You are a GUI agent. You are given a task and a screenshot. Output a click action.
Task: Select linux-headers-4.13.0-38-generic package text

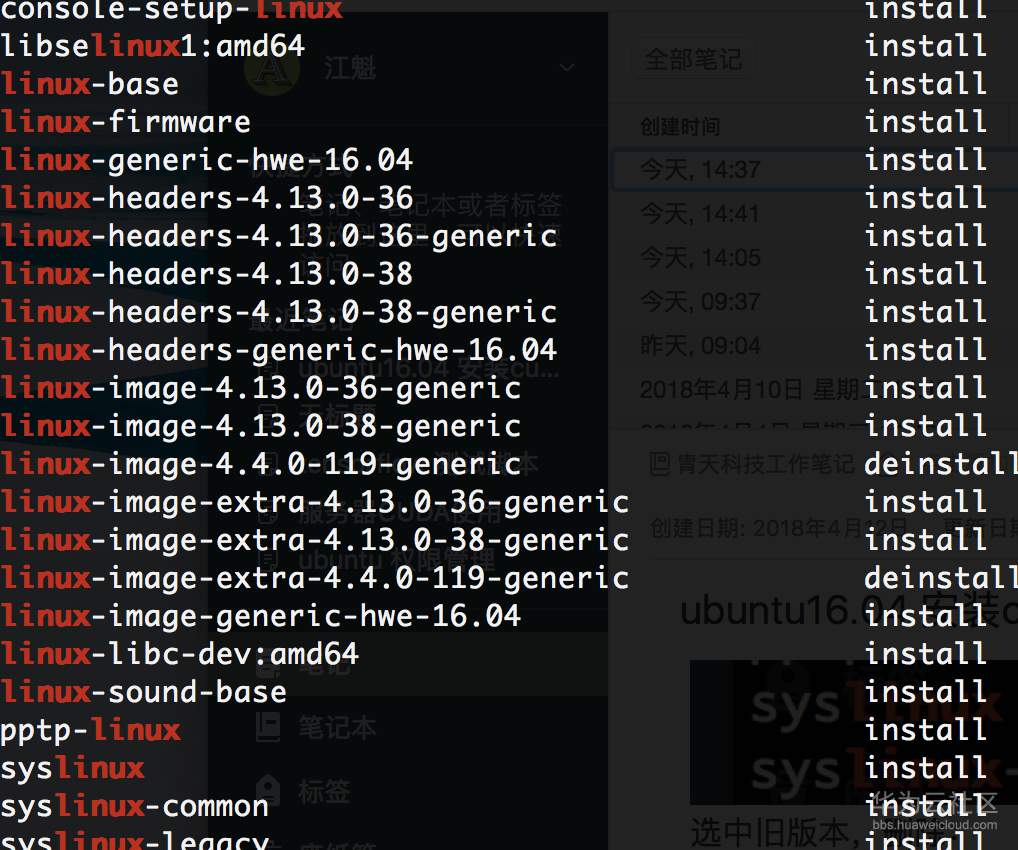point(279,312)
